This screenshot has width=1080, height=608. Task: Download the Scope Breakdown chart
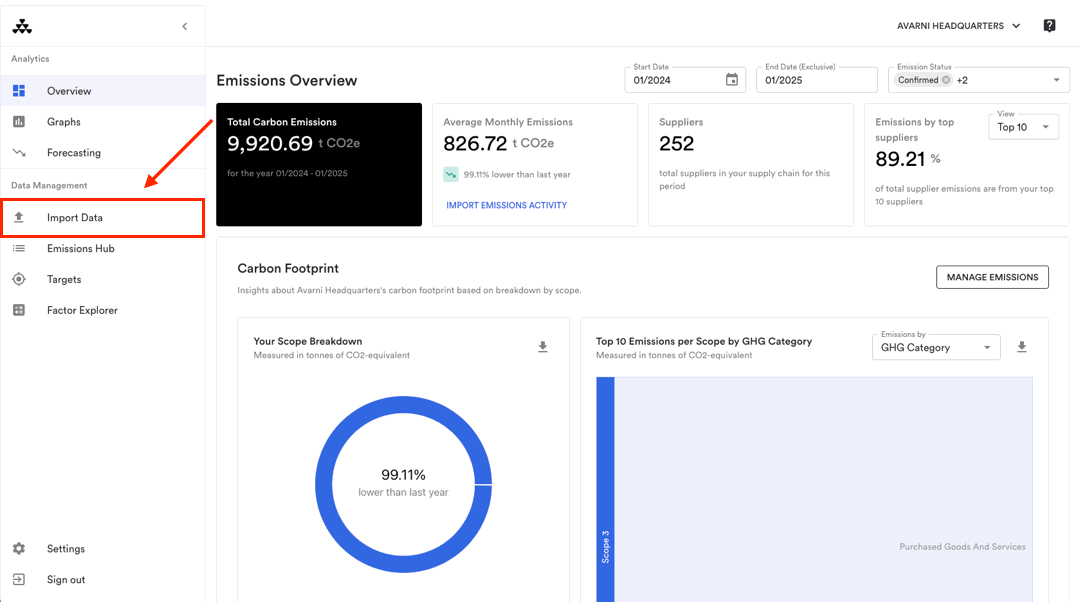point(543,347)
